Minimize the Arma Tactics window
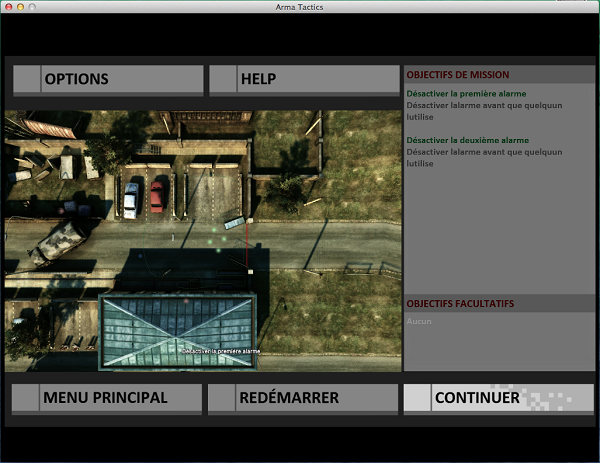The image size is (600, 463). coord(20,7)
